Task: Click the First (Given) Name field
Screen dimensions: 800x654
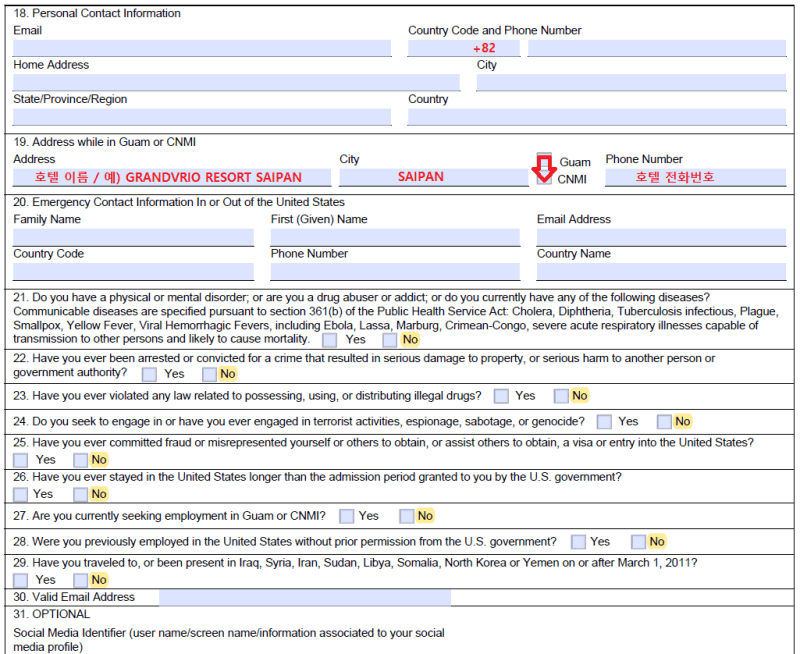Action: pos(395,237)
